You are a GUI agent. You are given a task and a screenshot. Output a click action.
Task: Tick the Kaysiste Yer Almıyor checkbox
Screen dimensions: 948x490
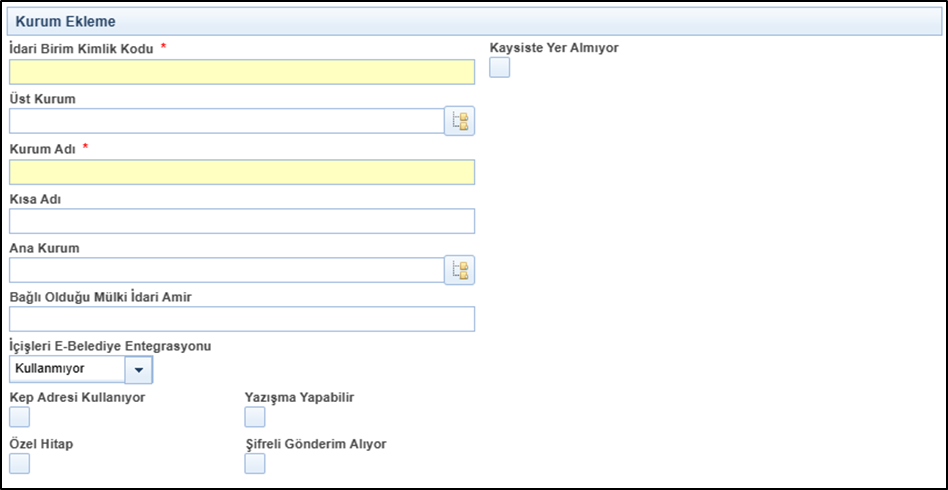point(499,67)
